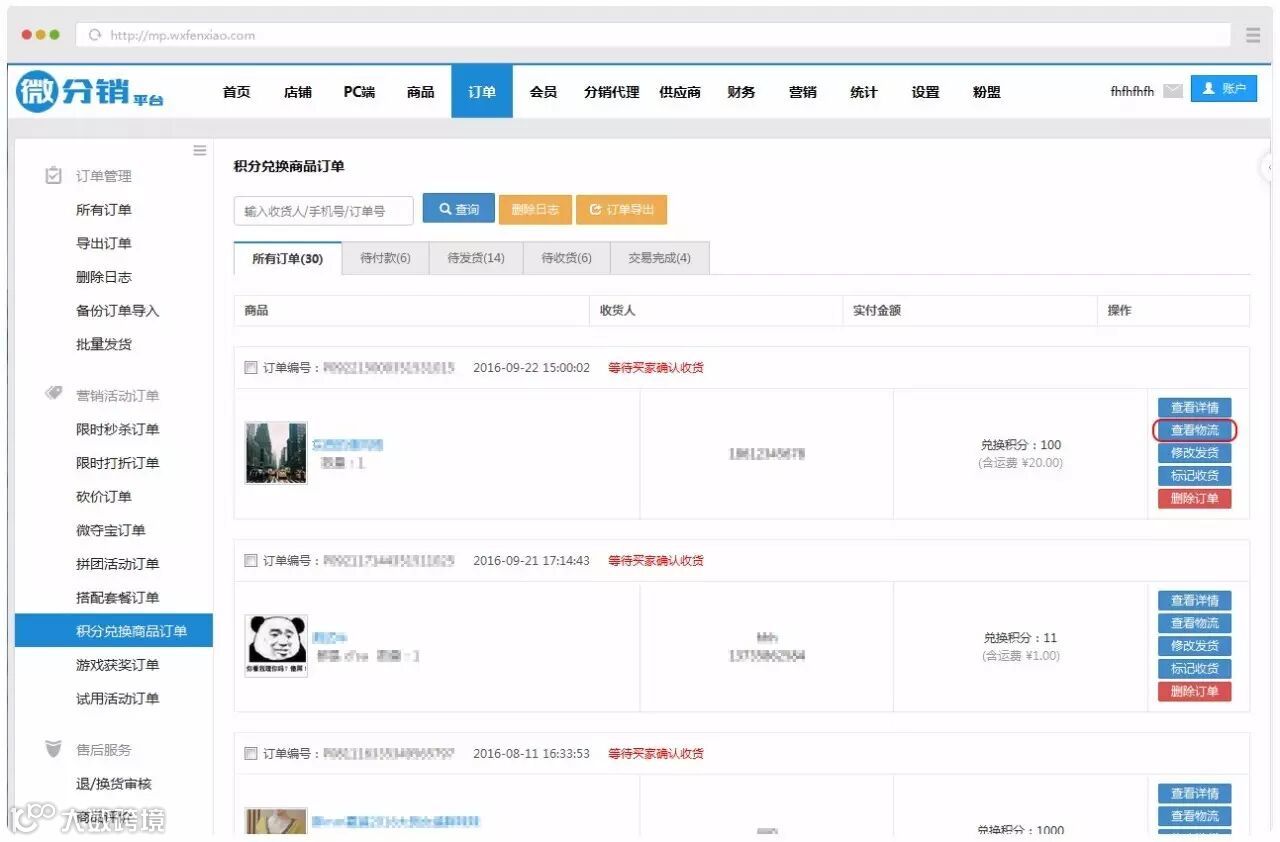Open the 店铺 top menu
The image size is (1280, 842).
pyautogui.click(x=298, y=92)
